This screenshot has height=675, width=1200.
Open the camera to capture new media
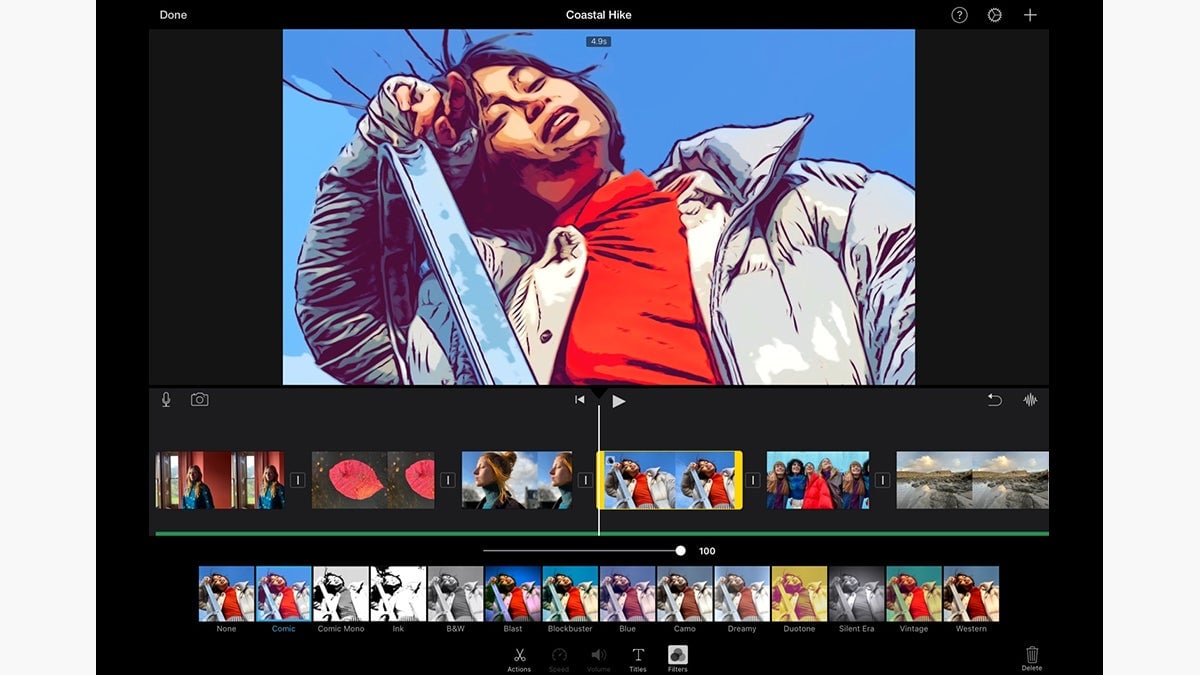tap(199, 399)
